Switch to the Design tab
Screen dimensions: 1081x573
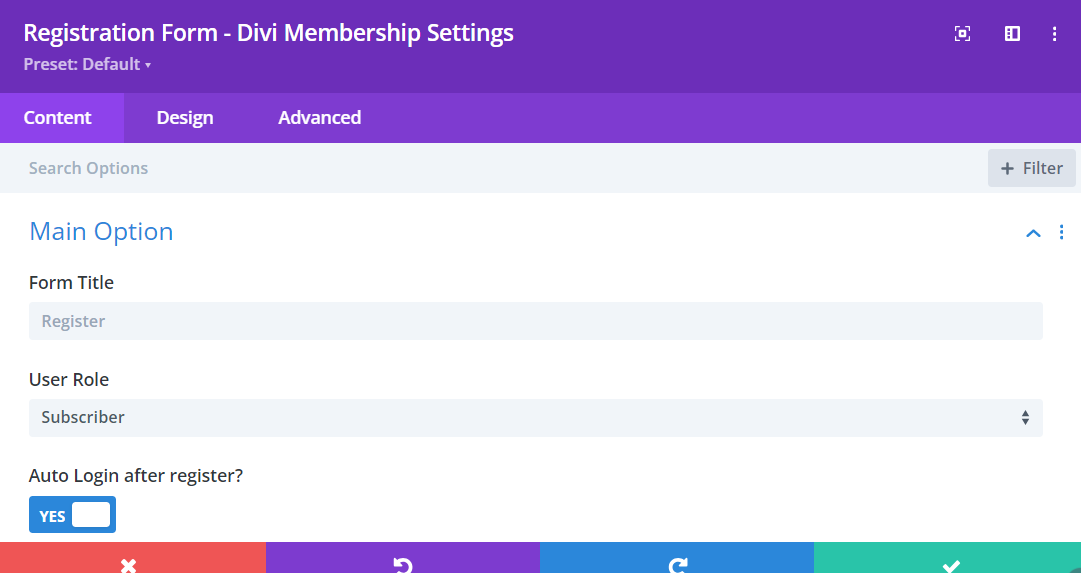(x=185, y=118)
